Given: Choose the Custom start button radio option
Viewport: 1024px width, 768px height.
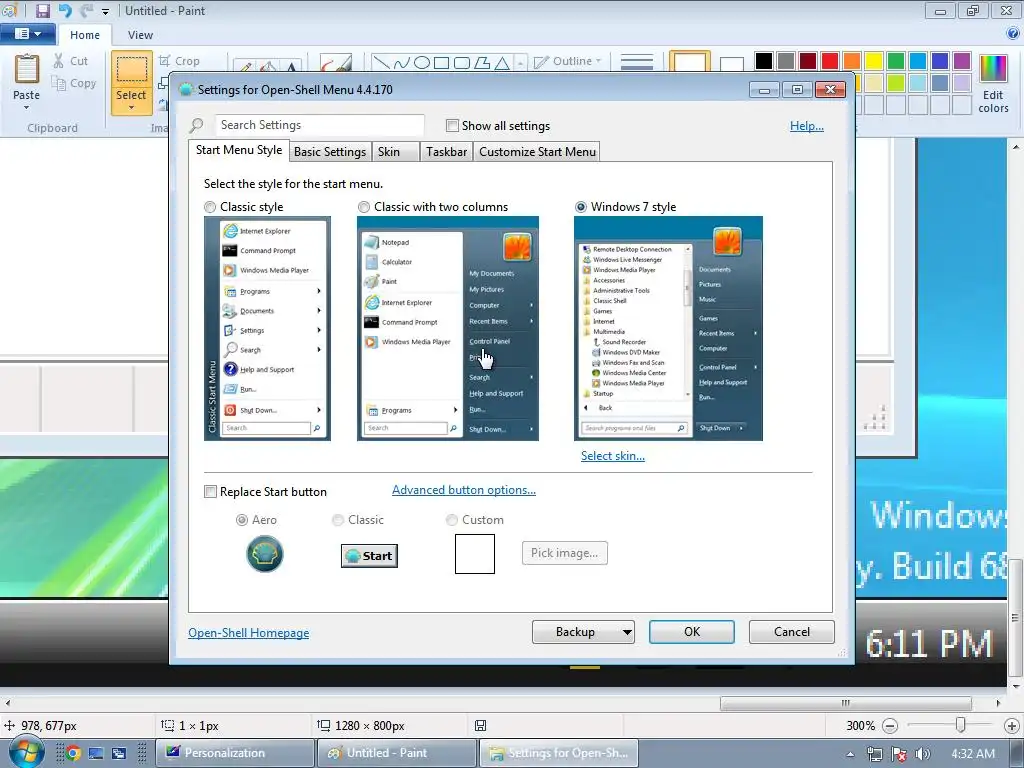Looking at the screenshot, I should [x=451, y=520].
